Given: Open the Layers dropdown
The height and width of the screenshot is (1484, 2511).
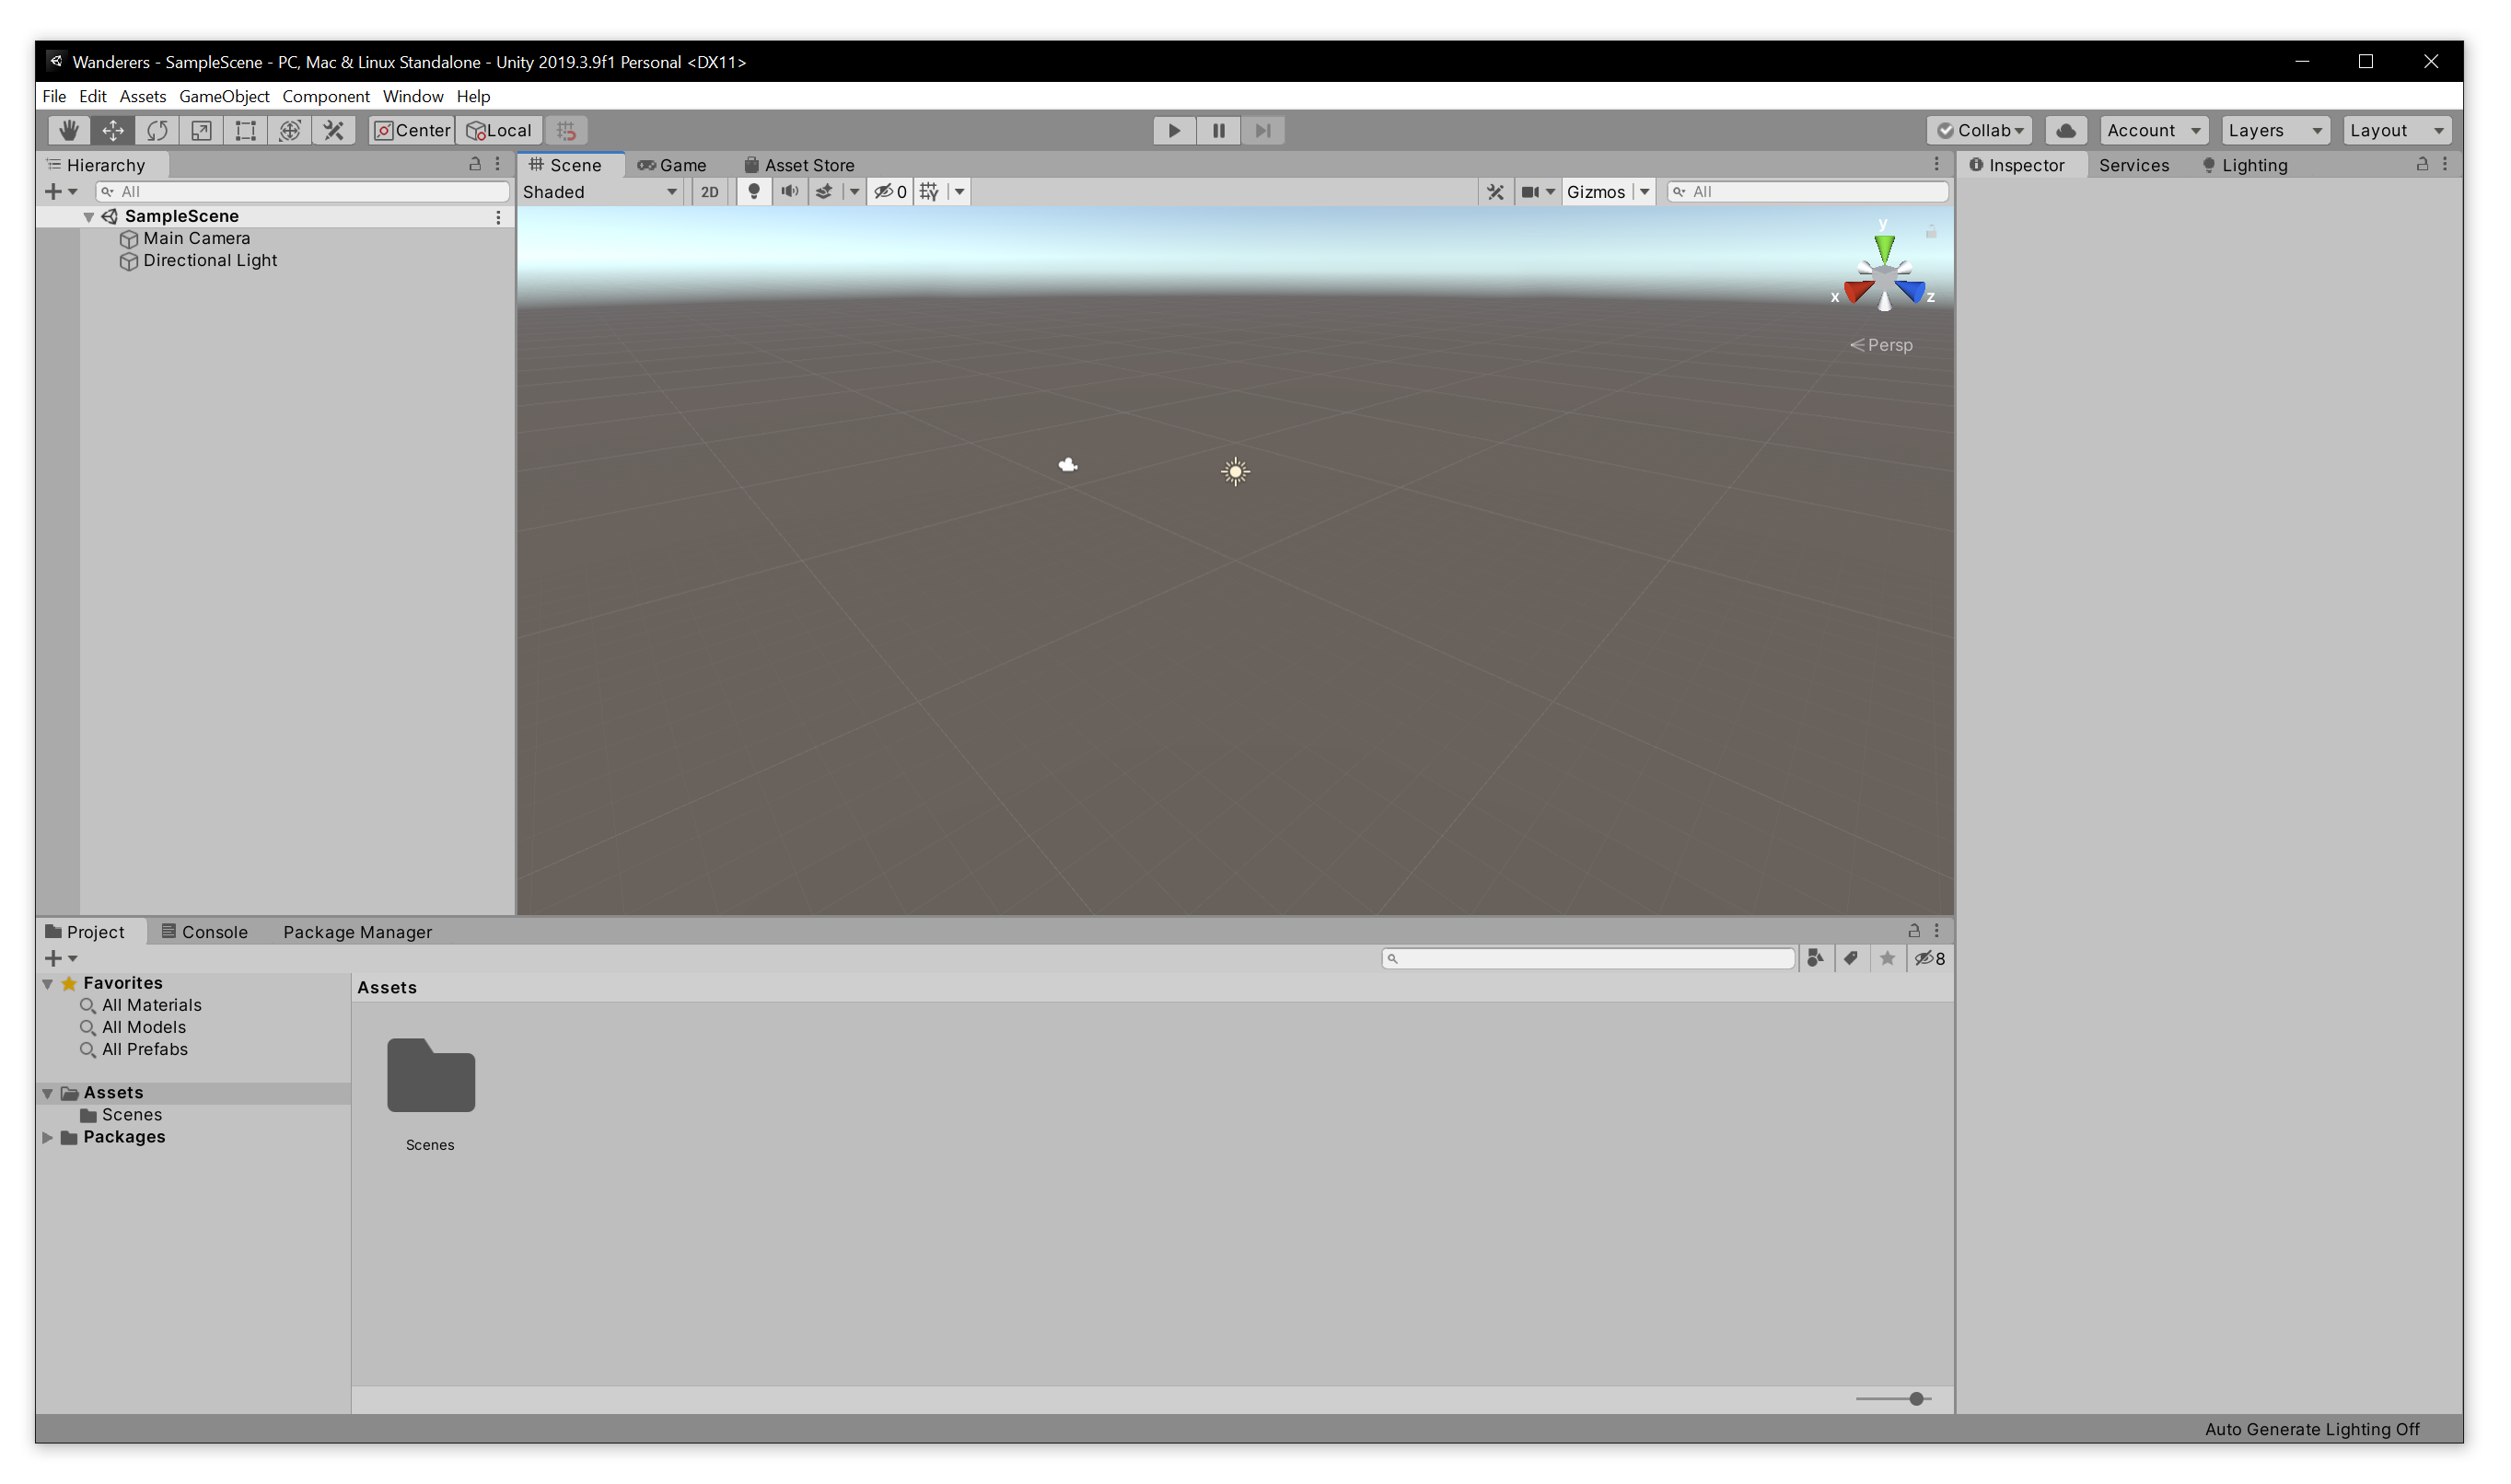Looking at the screenshot, I should tap(2276, 131).
